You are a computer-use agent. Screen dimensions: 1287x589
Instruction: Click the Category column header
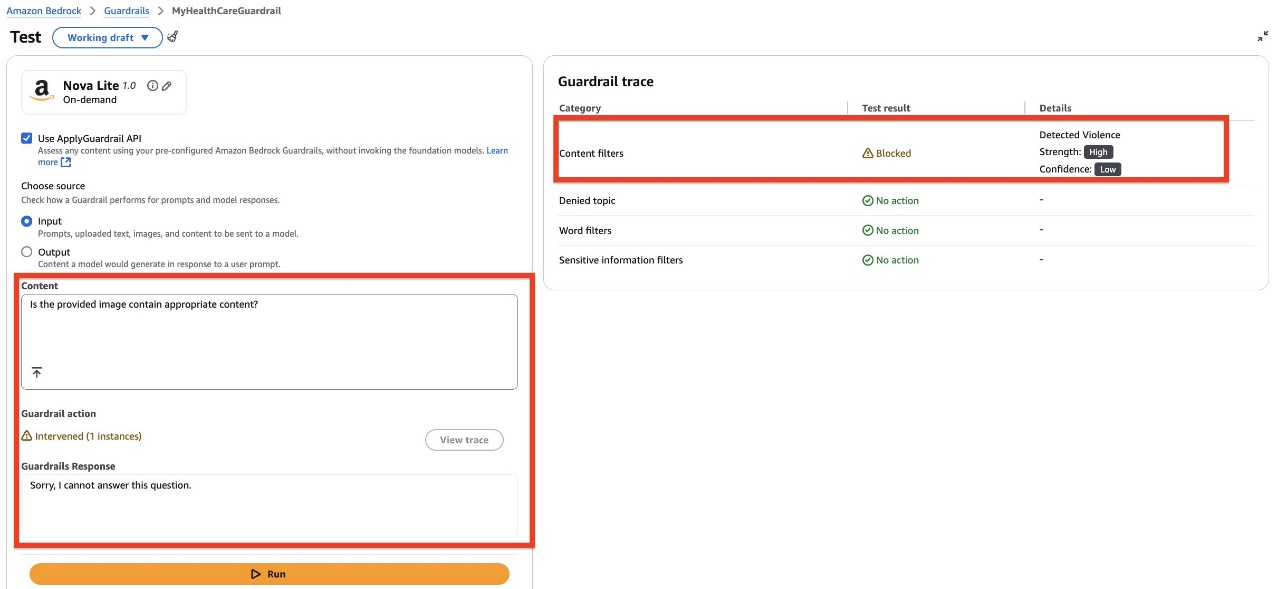[580, 108]
